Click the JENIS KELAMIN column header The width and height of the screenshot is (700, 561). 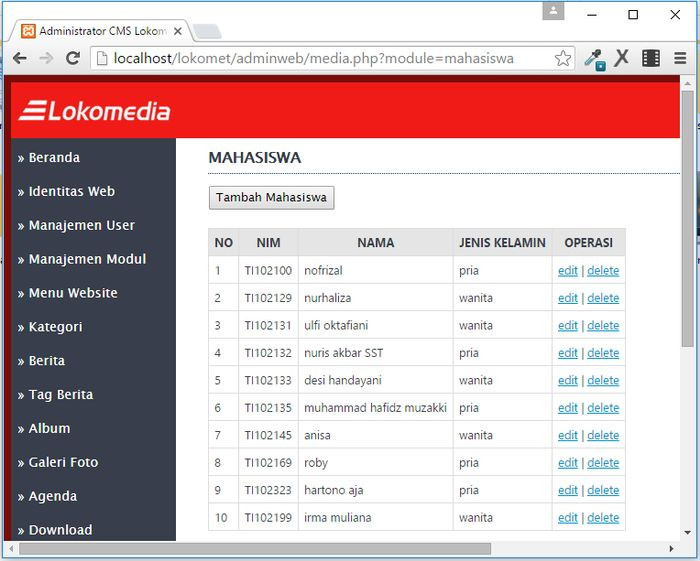[x=502, y=243]
